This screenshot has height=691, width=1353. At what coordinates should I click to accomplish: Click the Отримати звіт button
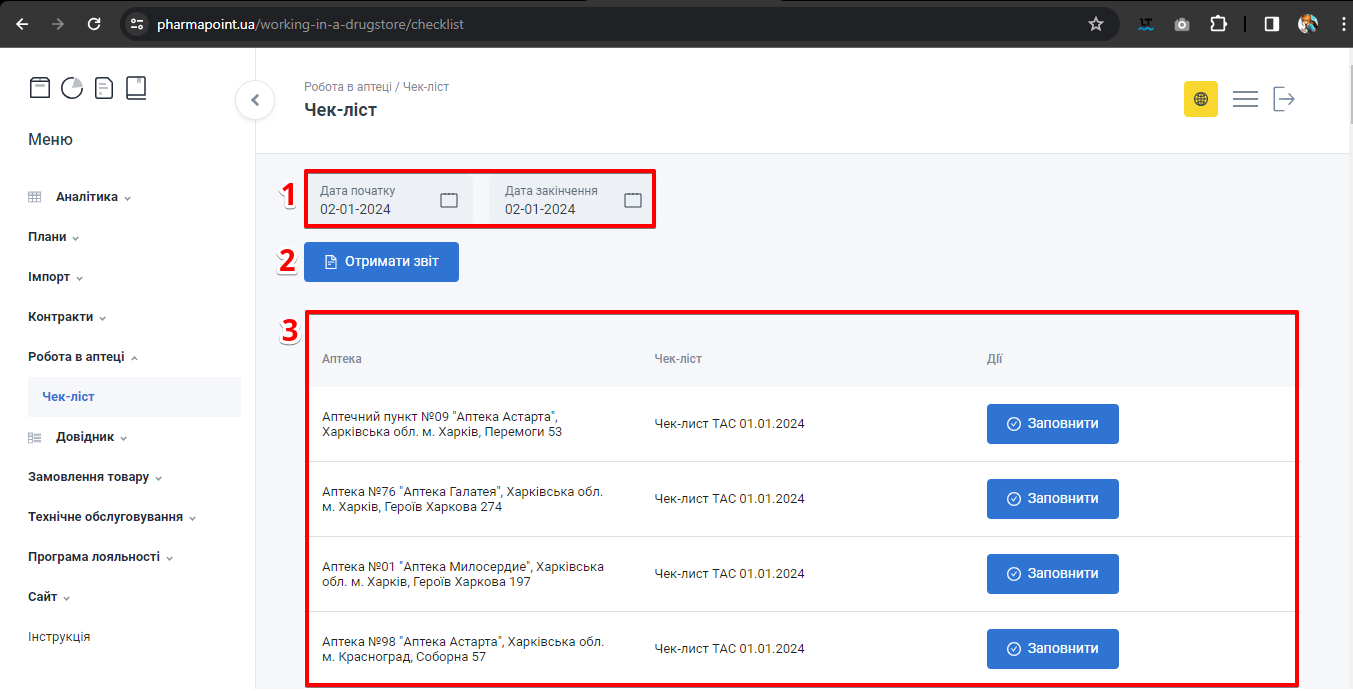381,262
